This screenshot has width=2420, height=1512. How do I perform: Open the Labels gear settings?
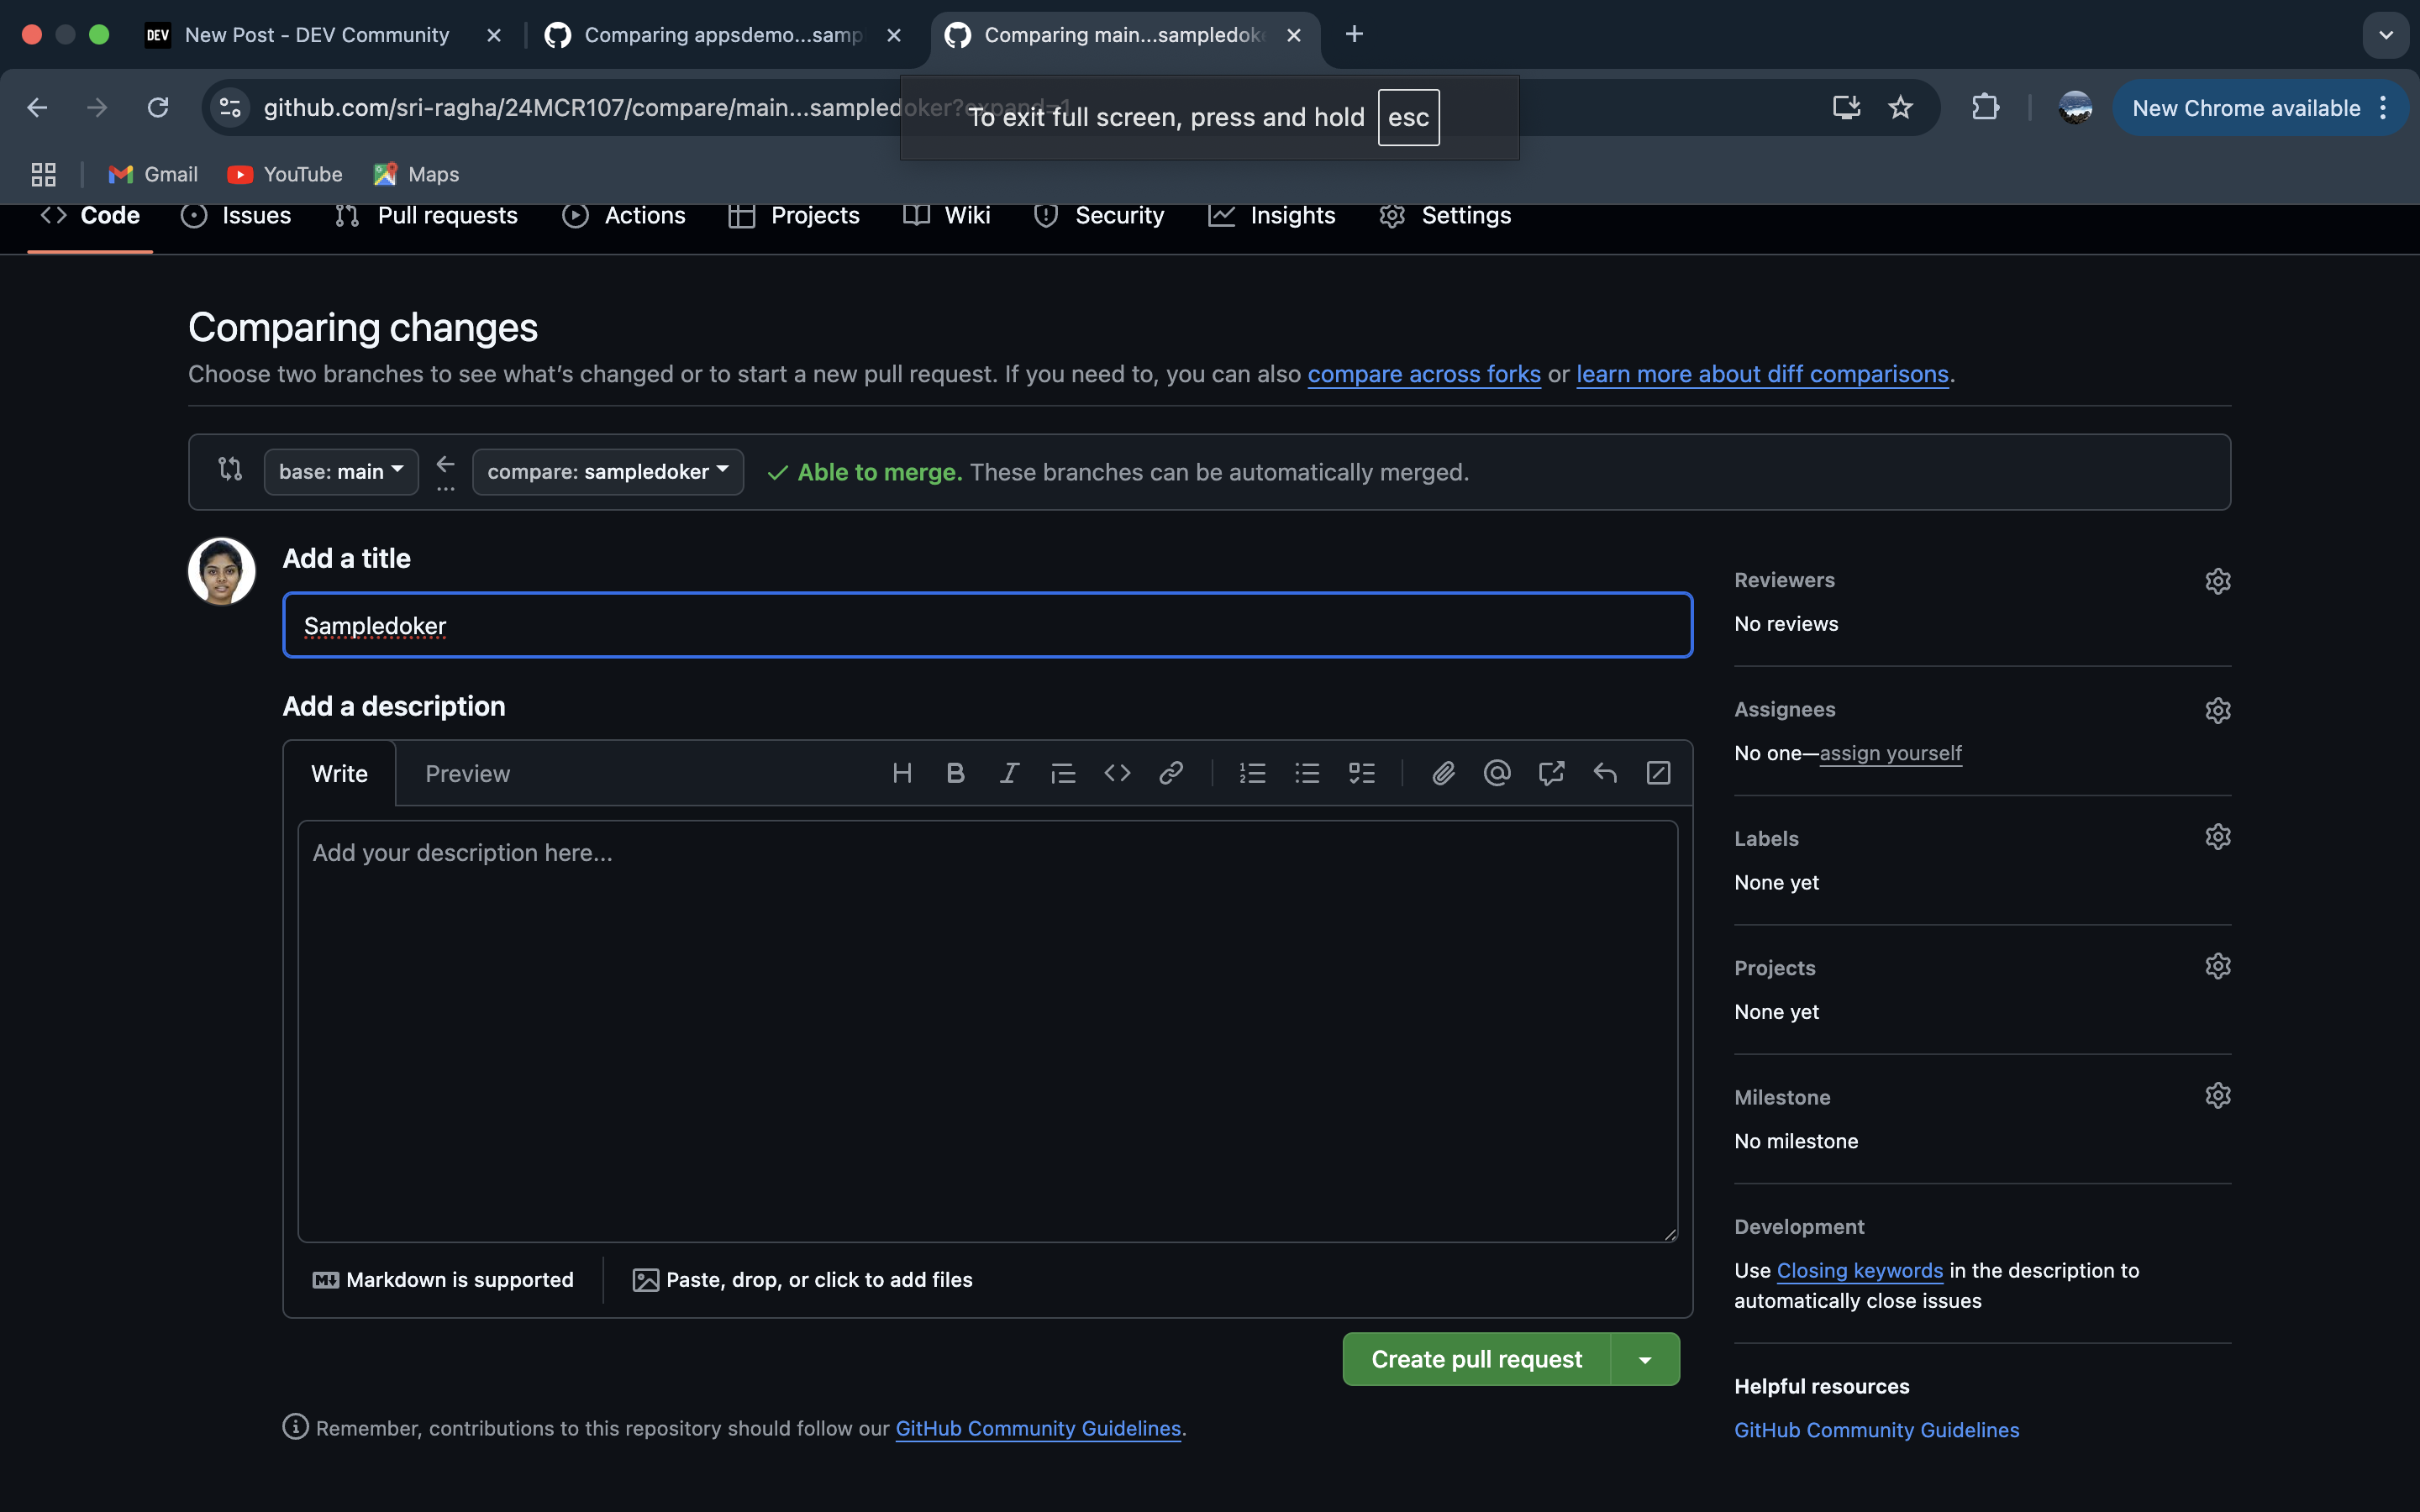pyautogui.click(x=2217, y=837)
